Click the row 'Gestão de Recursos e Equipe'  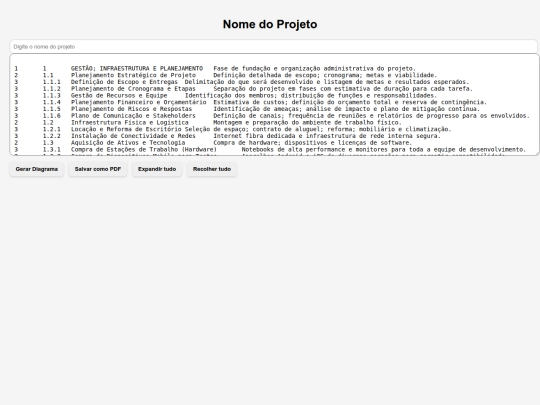point(119,95)
